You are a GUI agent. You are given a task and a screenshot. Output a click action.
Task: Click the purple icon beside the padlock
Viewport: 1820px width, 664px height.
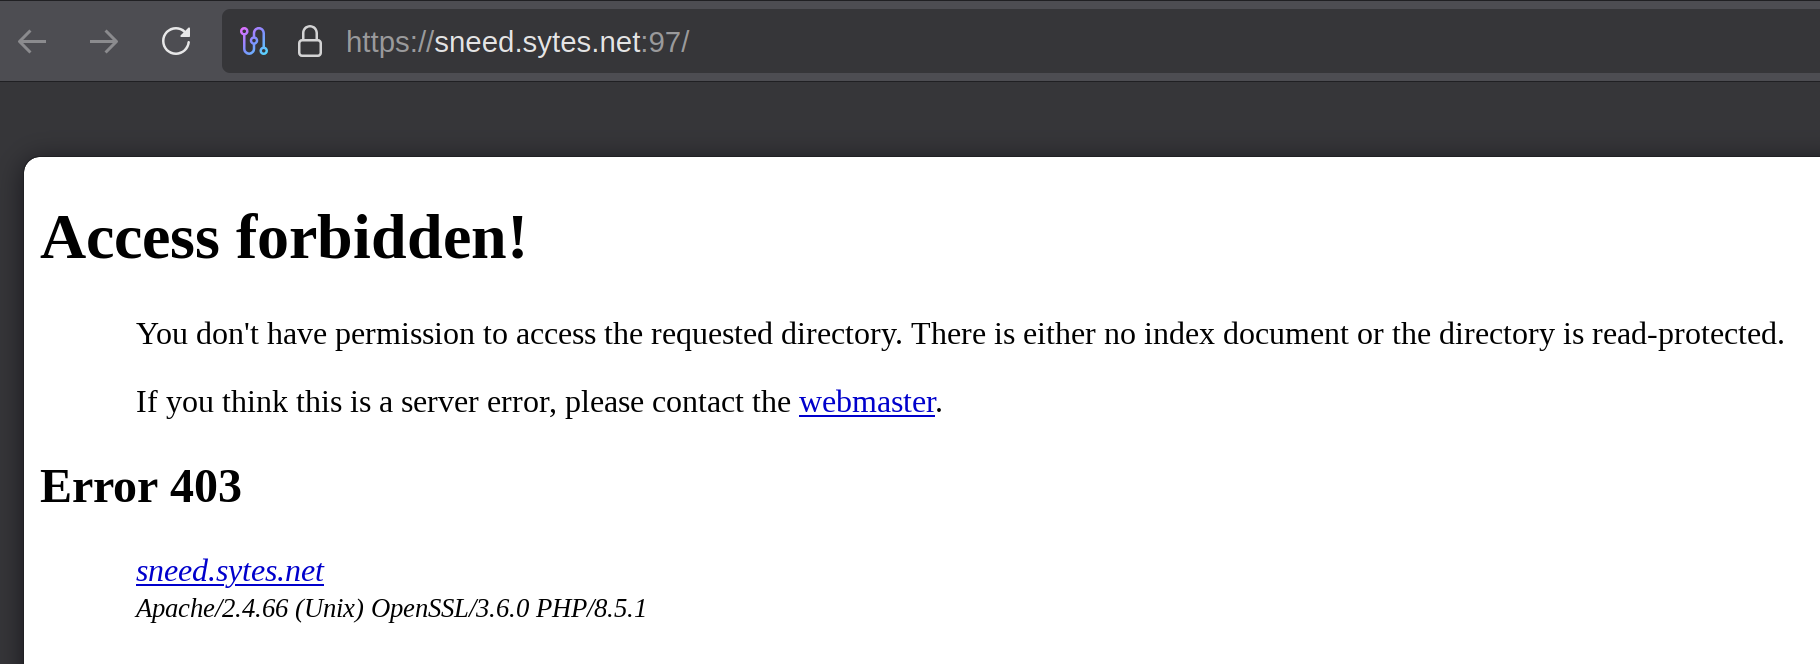point(254,42)
